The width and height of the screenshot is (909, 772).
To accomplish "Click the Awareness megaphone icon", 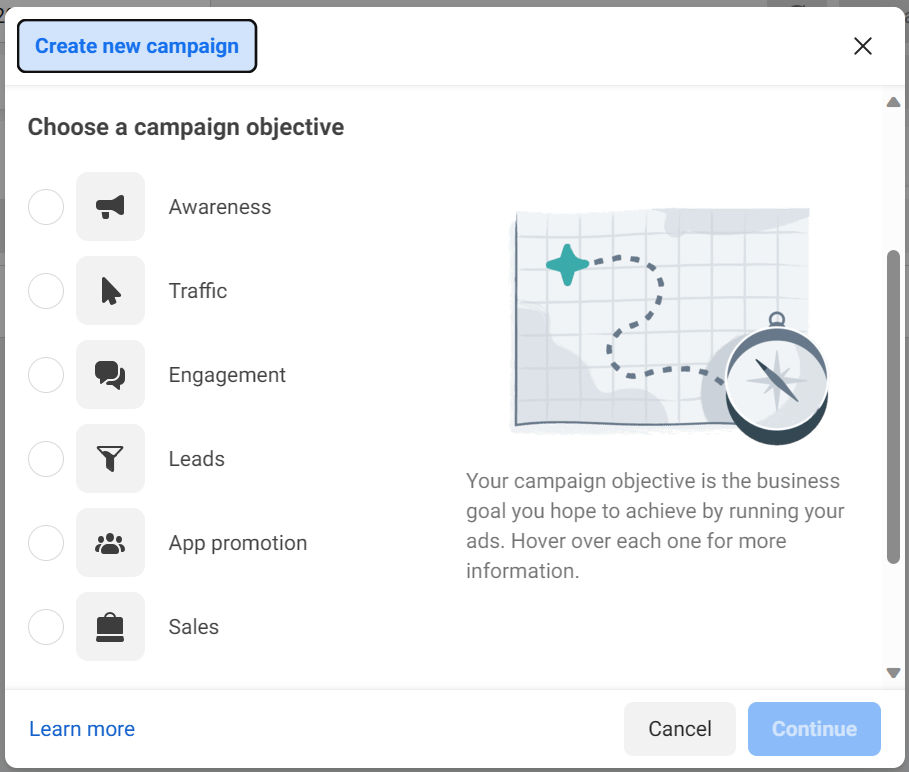I will coord(110,207).
